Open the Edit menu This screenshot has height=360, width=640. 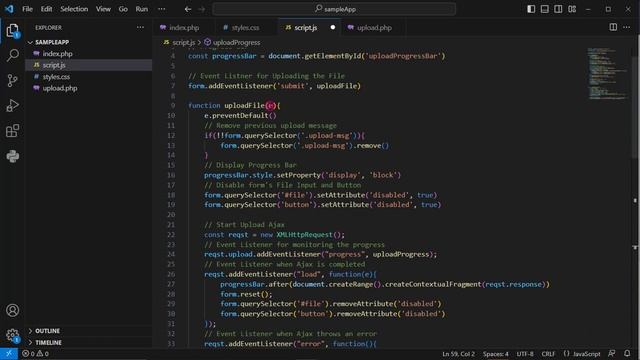click(46, 9)
